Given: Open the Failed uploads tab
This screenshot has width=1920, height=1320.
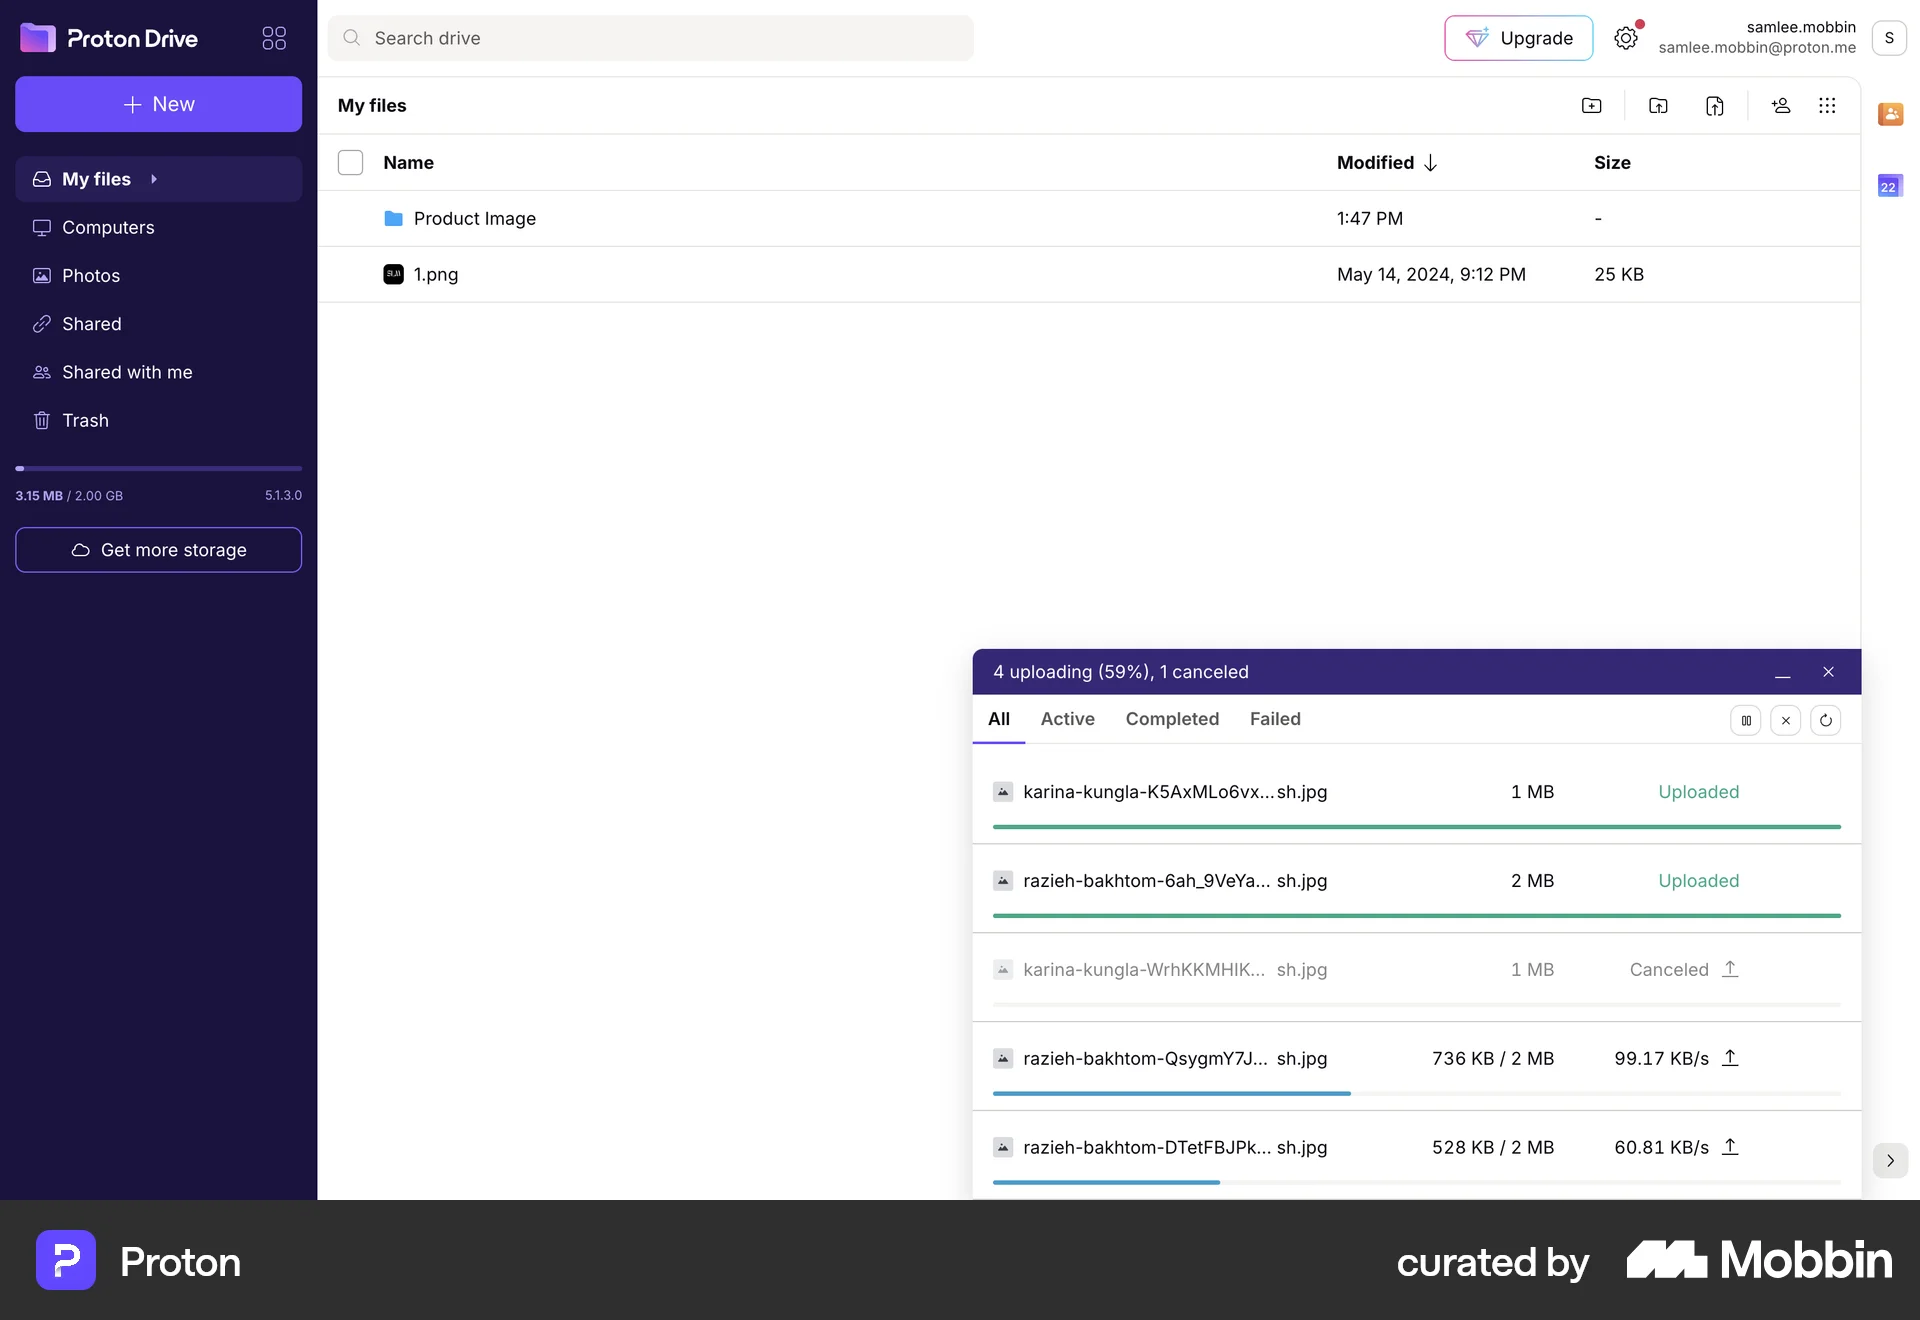Looking at the screenshot, I should click(1275, 719).
